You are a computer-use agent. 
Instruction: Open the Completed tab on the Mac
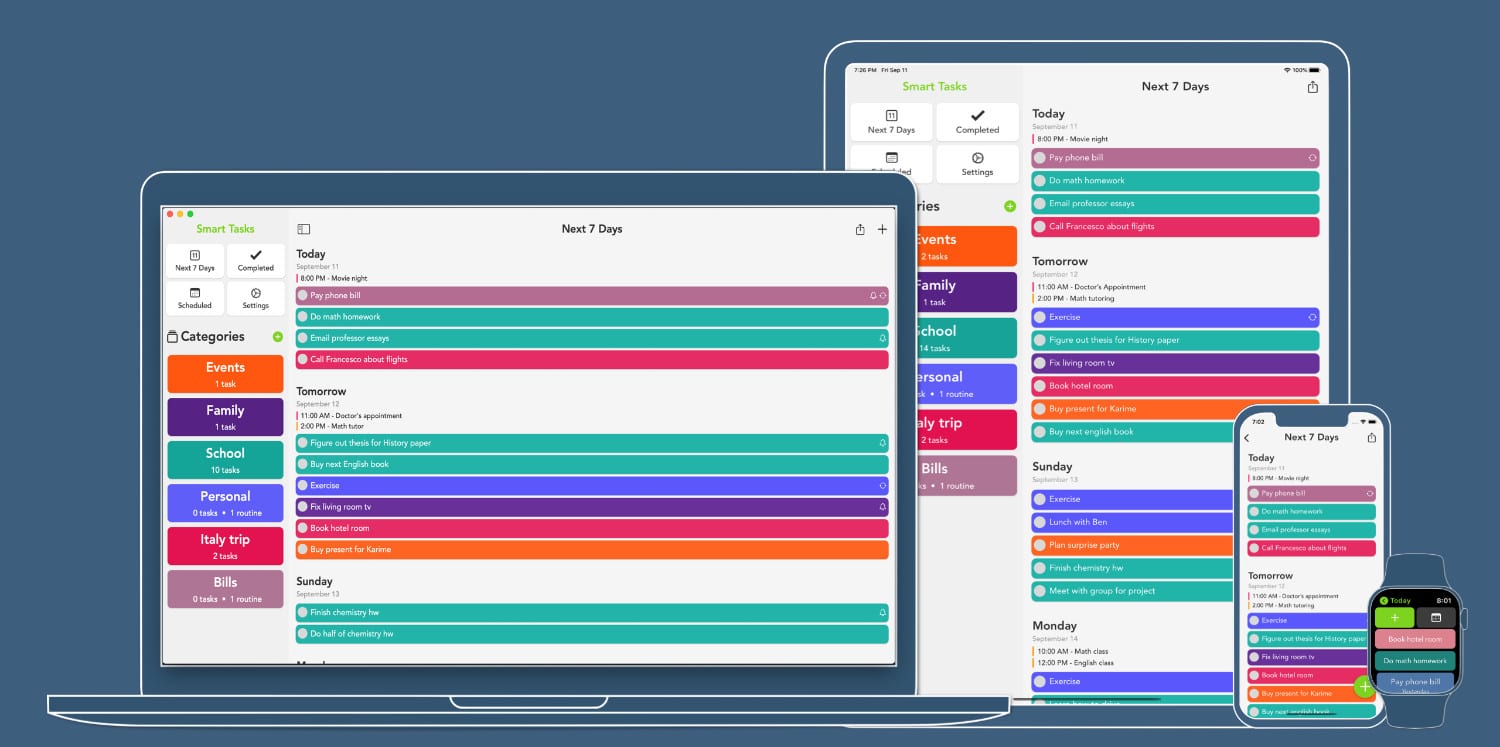tap(256, 261)
